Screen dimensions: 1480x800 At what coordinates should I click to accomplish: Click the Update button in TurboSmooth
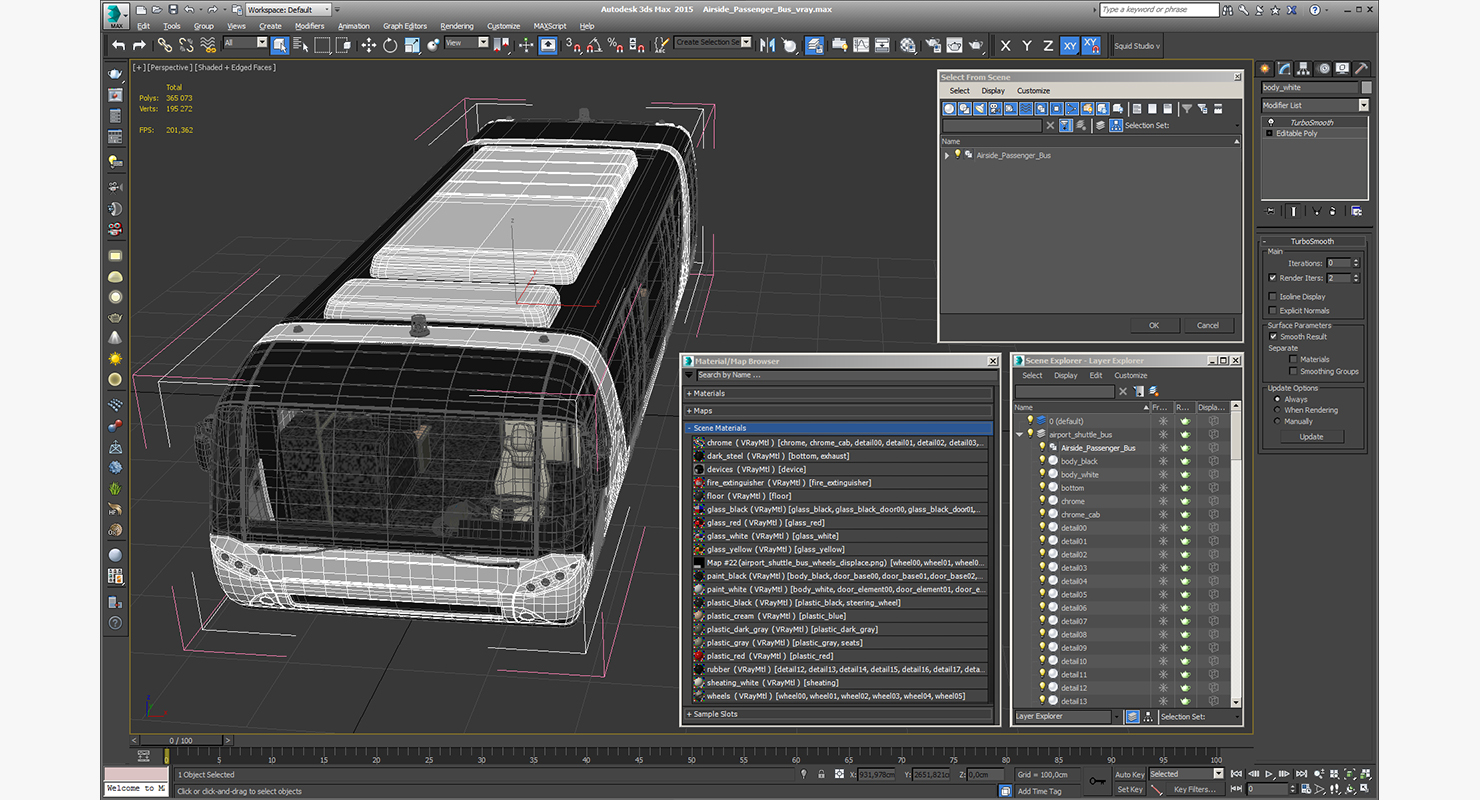pos(1311,437)
